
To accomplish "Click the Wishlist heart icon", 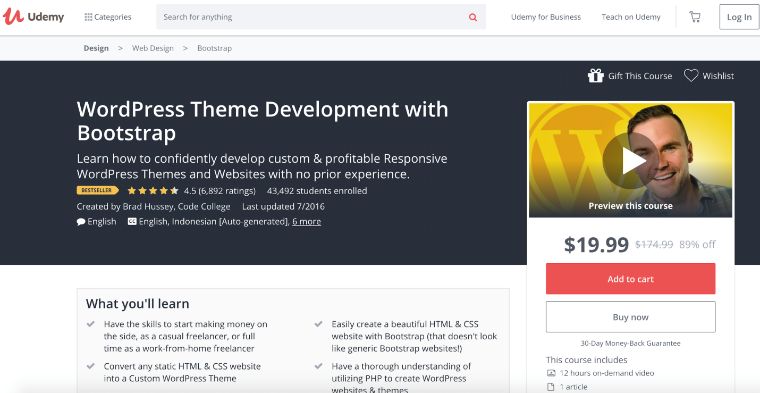I will coord(691,75).
